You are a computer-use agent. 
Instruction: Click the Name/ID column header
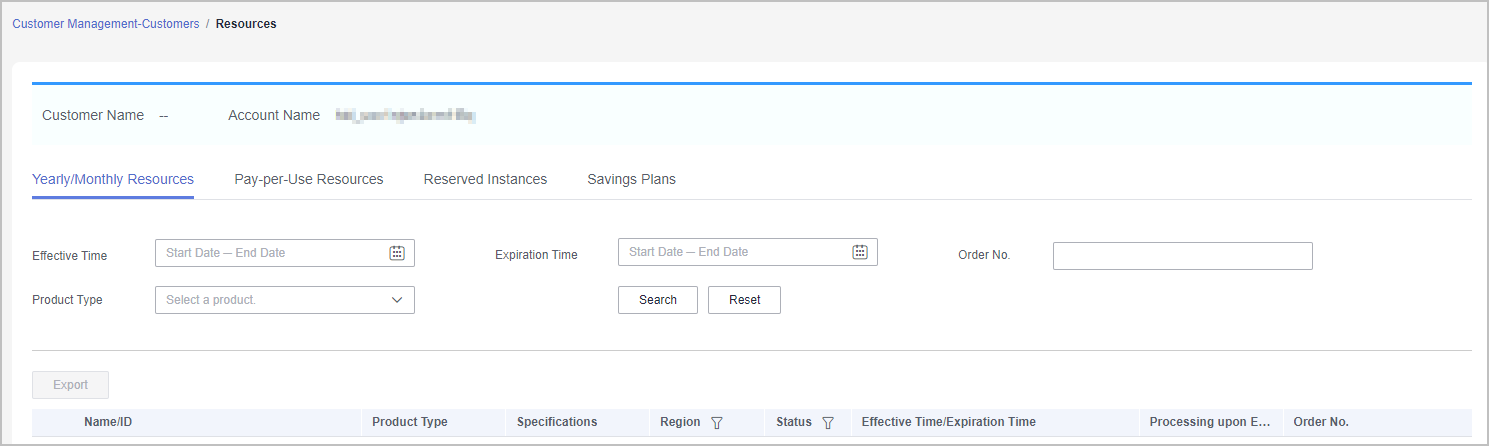tap(108, 422)
